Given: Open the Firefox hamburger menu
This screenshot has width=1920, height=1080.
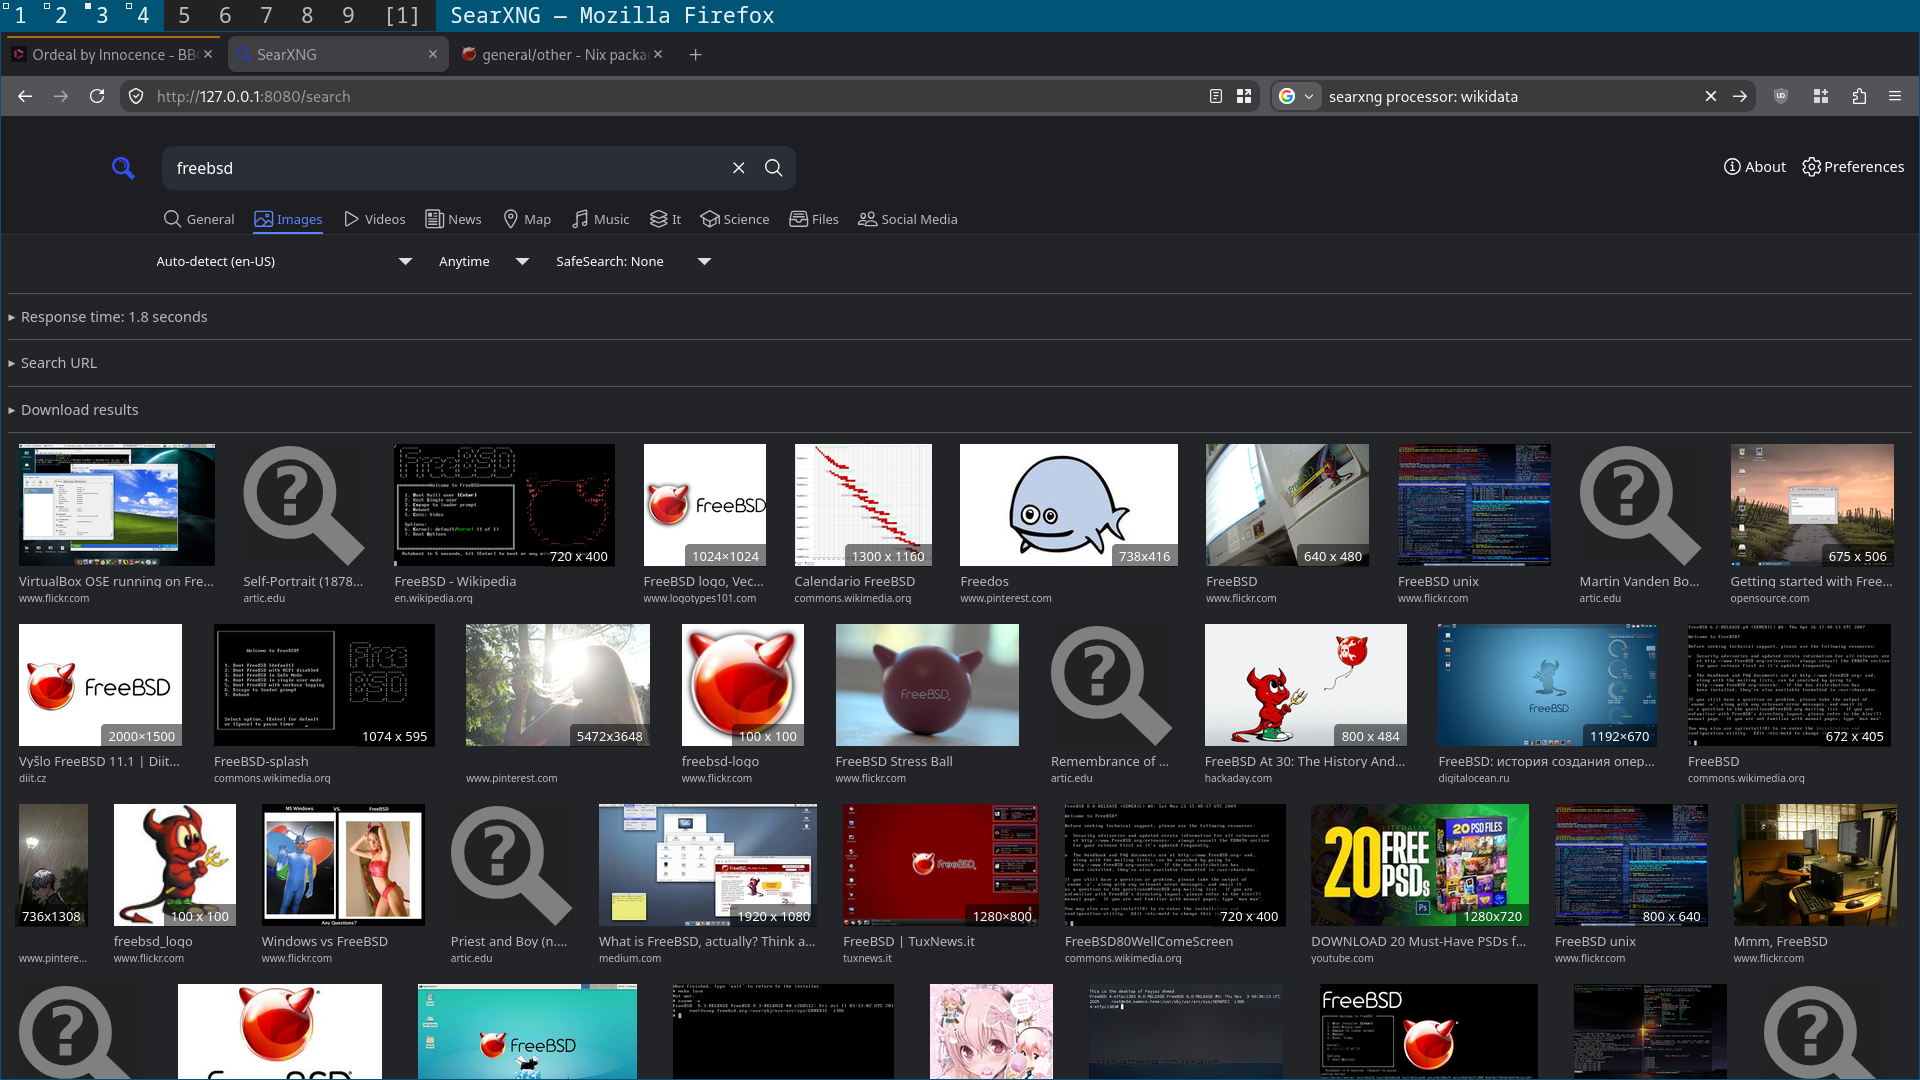Looking at the screenshot, I should pos(1895,96).
